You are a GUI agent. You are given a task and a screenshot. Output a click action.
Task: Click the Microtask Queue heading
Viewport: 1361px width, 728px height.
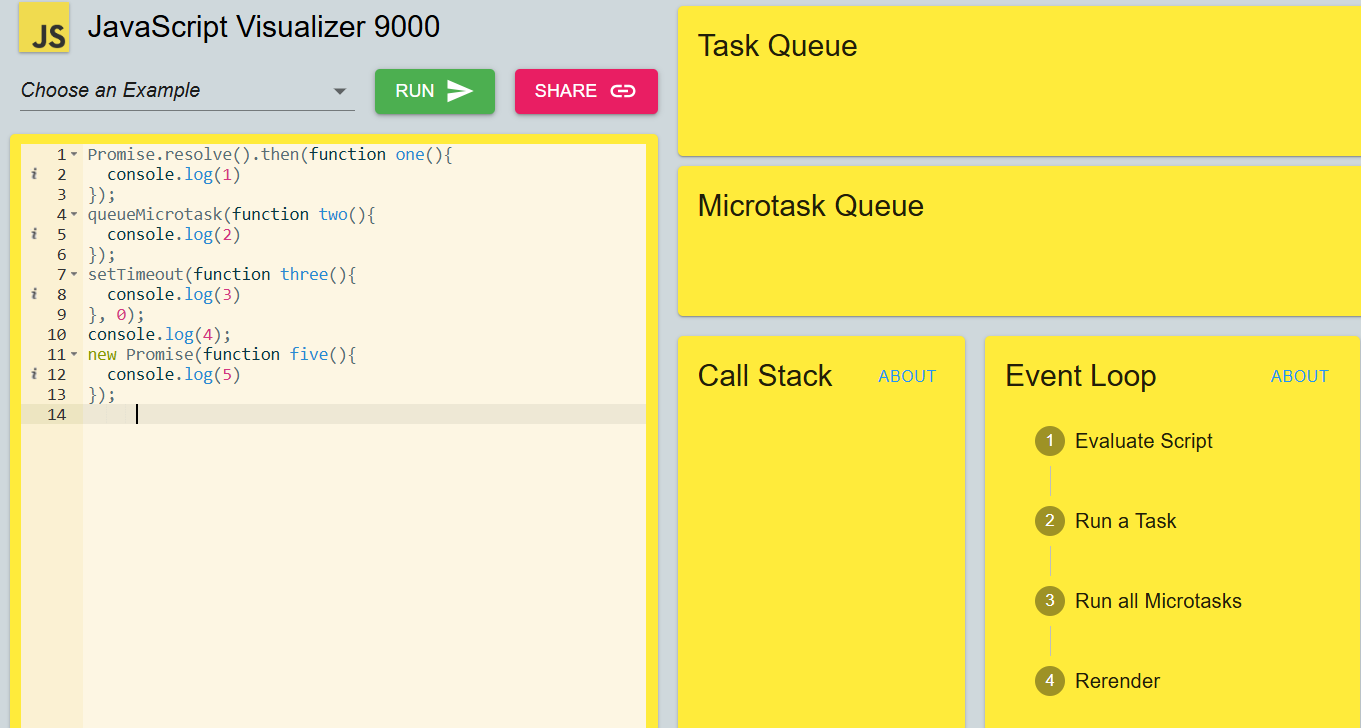pos(810,206)
